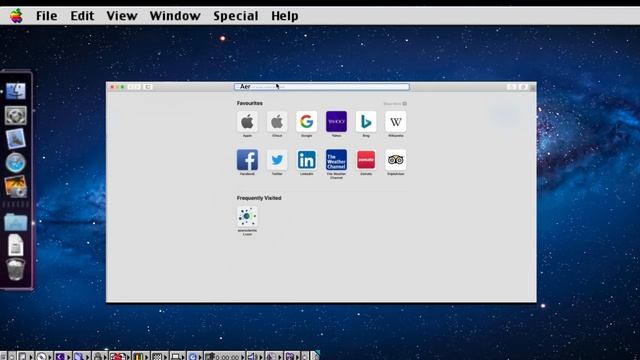Open the File menu
This screenshot has height=360, width=640.
(47, 16)
